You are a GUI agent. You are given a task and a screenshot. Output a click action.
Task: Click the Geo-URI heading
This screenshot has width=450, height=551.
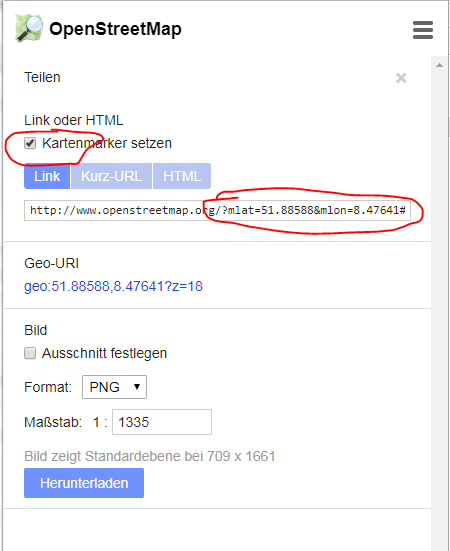[52, 263]
